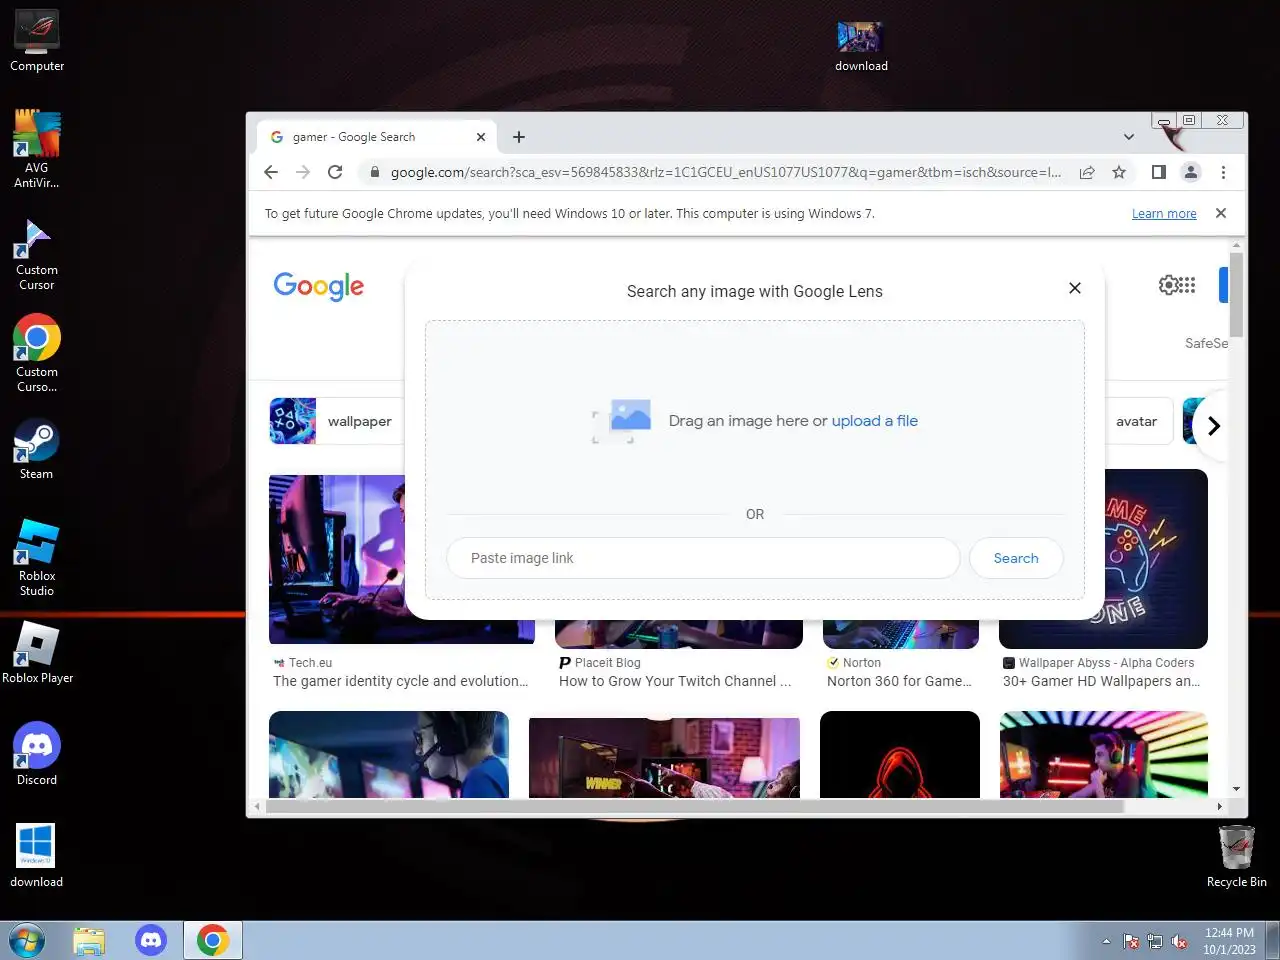The width and height of the screenshot is (1280, 960).
Task: Launch Steam from desktop
Action: pyautogui.click(x=37, y=449)
